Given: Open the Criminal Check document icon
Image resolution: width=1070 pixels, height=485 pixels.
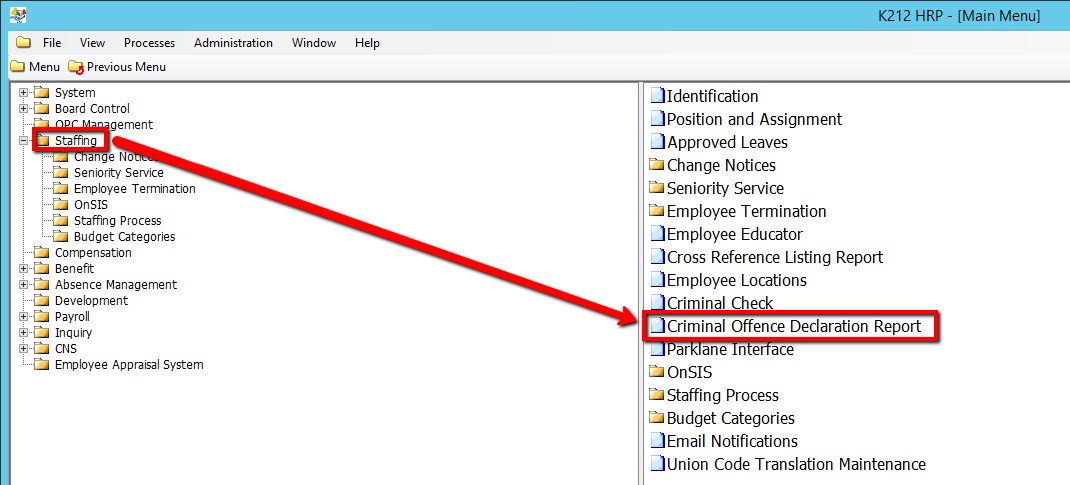Looking at the screenshot, I should (657, 303).
